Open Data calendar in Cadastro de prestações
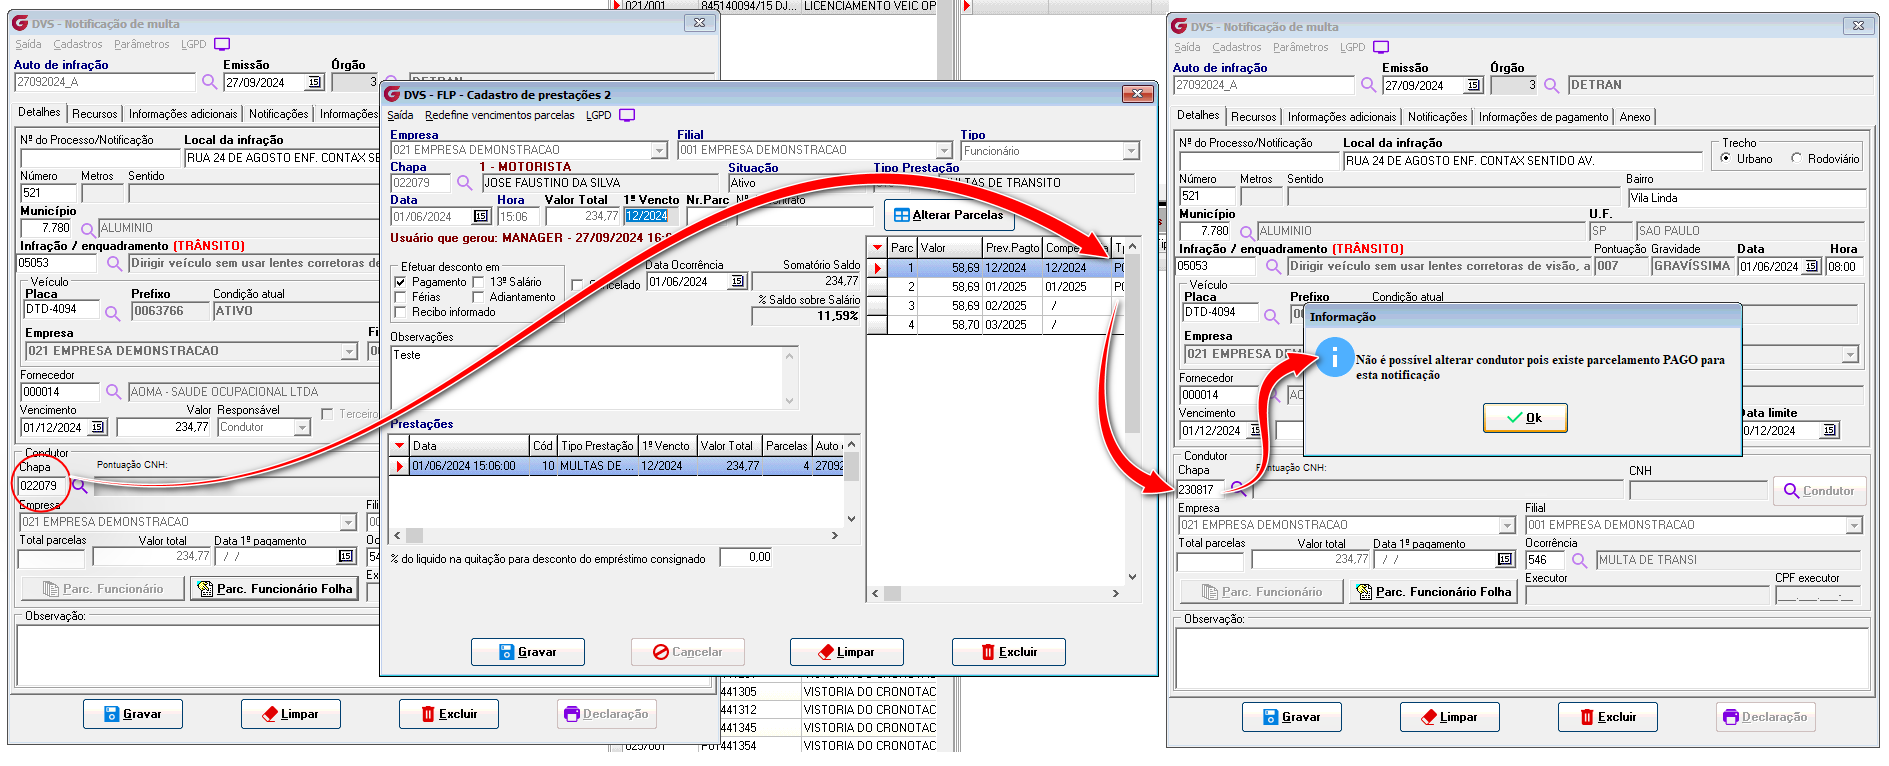Image resolution: width=1889 pixels, height=766 pixels. (x=480, y=216)
